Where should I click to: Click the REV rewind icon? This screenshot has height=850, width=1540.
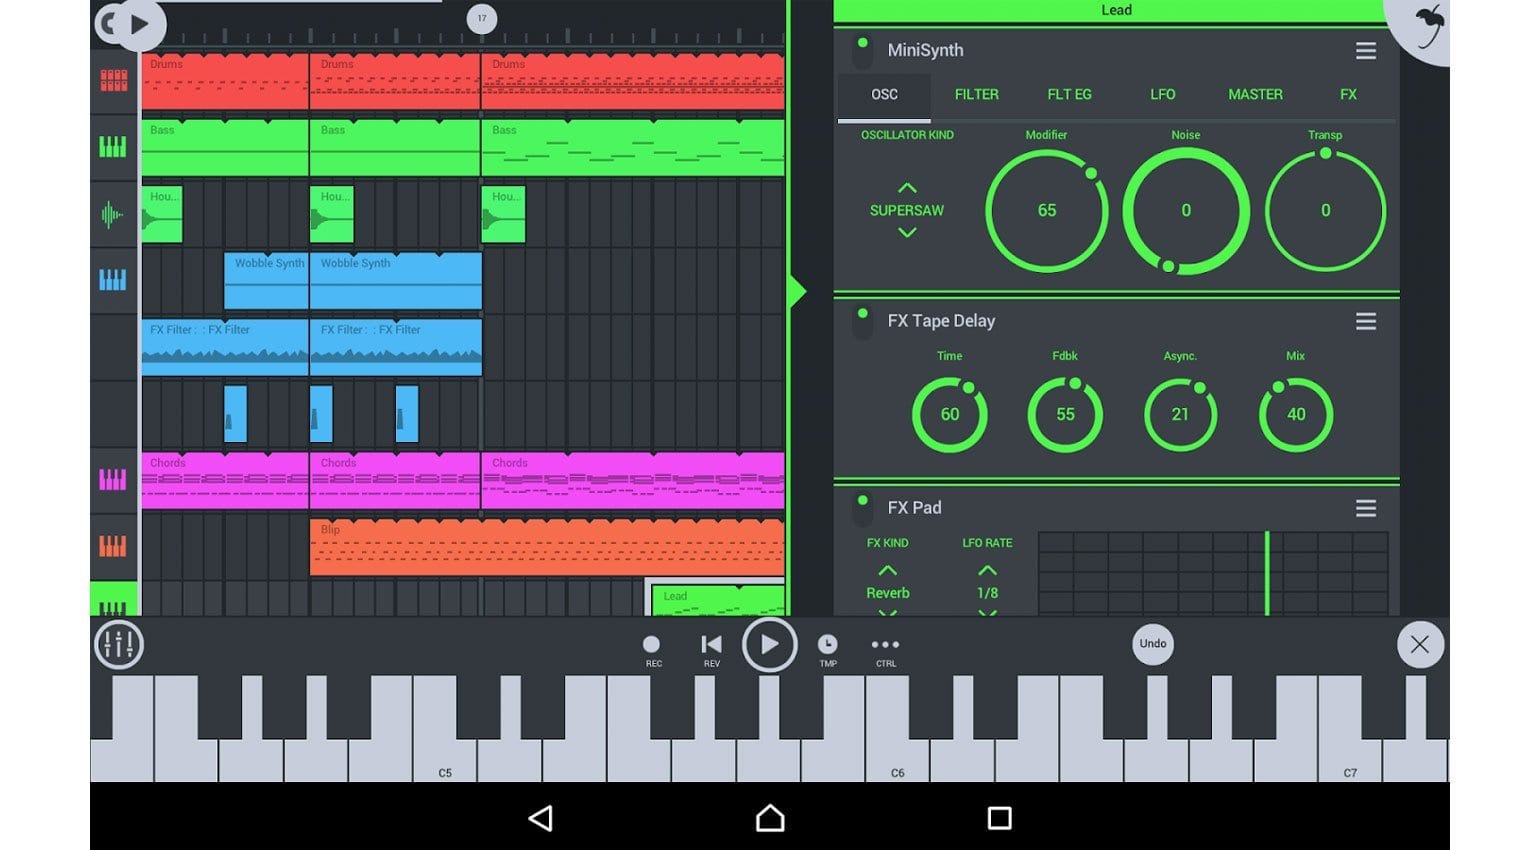[711, 645]
